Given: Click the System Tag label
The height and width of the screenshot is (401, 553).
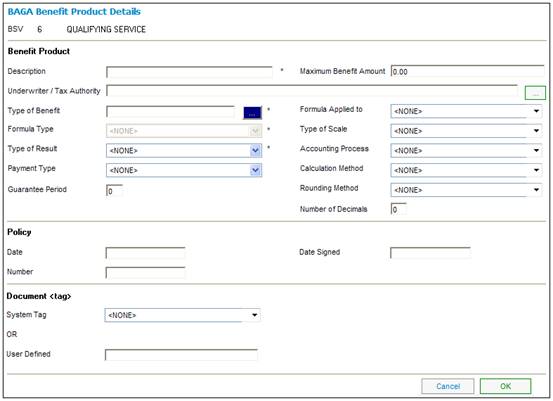Looking at the screenshot, I should click(26, 315).
